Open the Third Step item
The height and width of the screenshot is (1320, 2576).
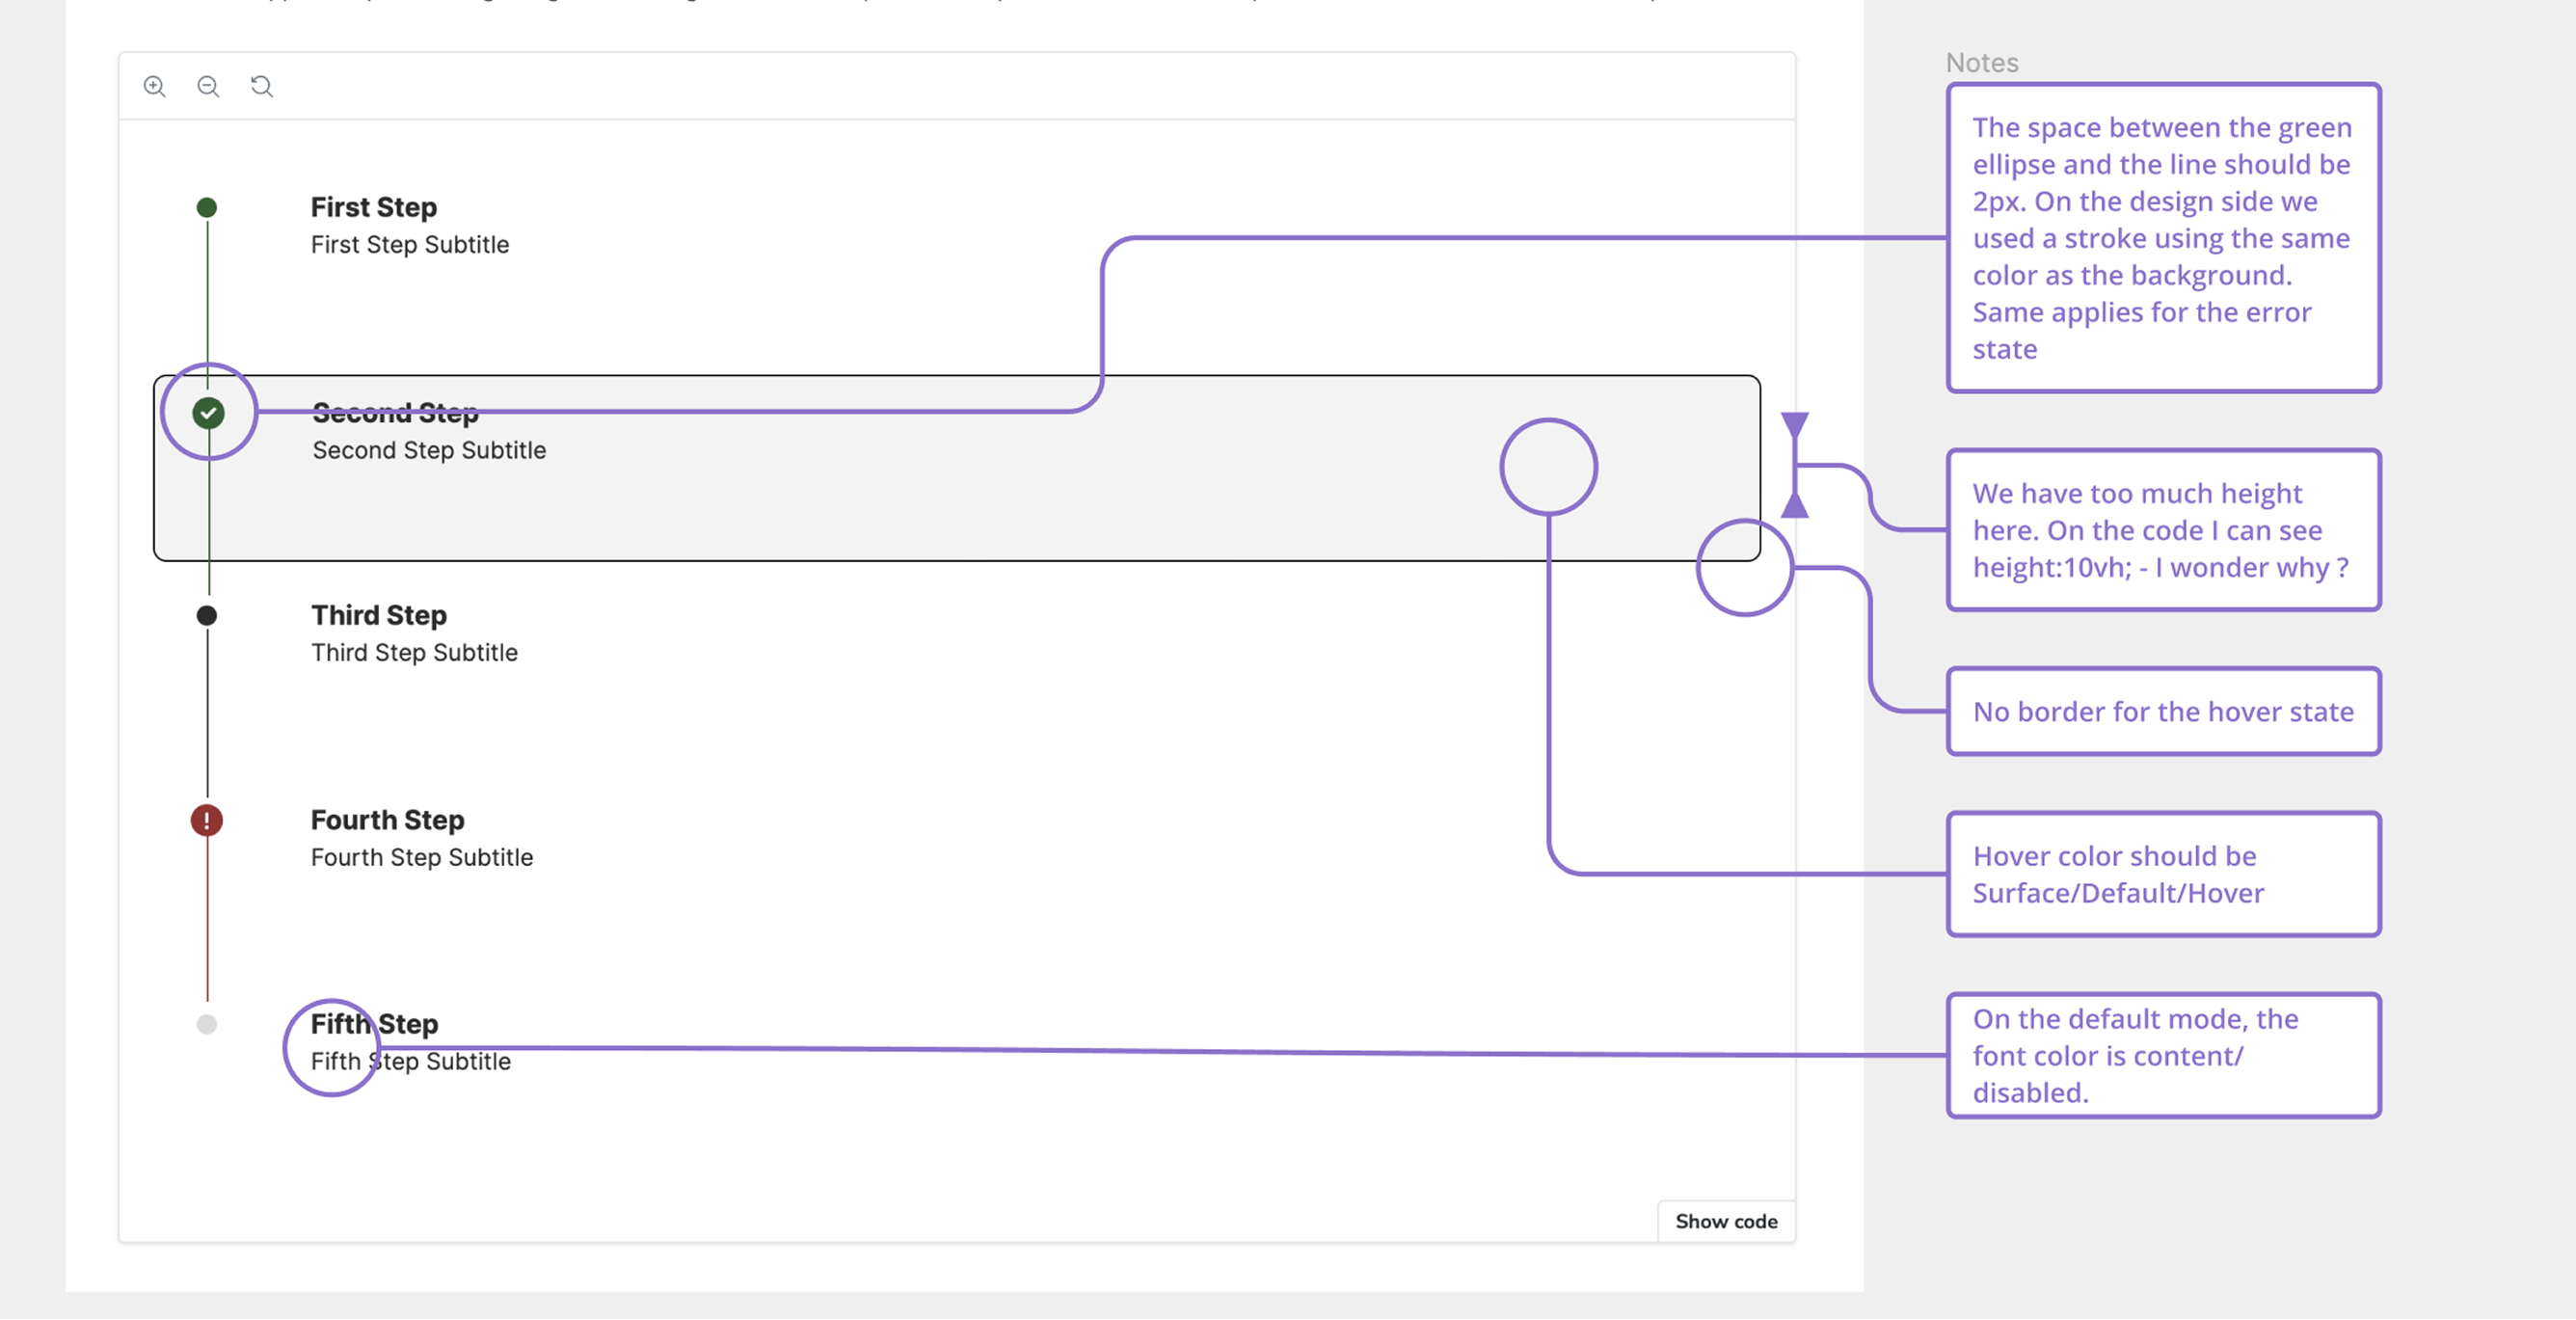(378, 616)
